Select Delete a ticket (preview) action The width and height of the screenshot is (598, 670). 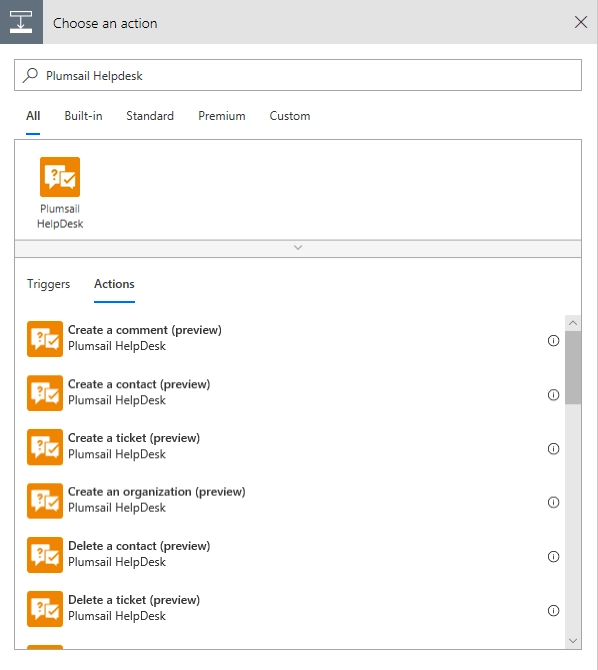pos(295,609)
